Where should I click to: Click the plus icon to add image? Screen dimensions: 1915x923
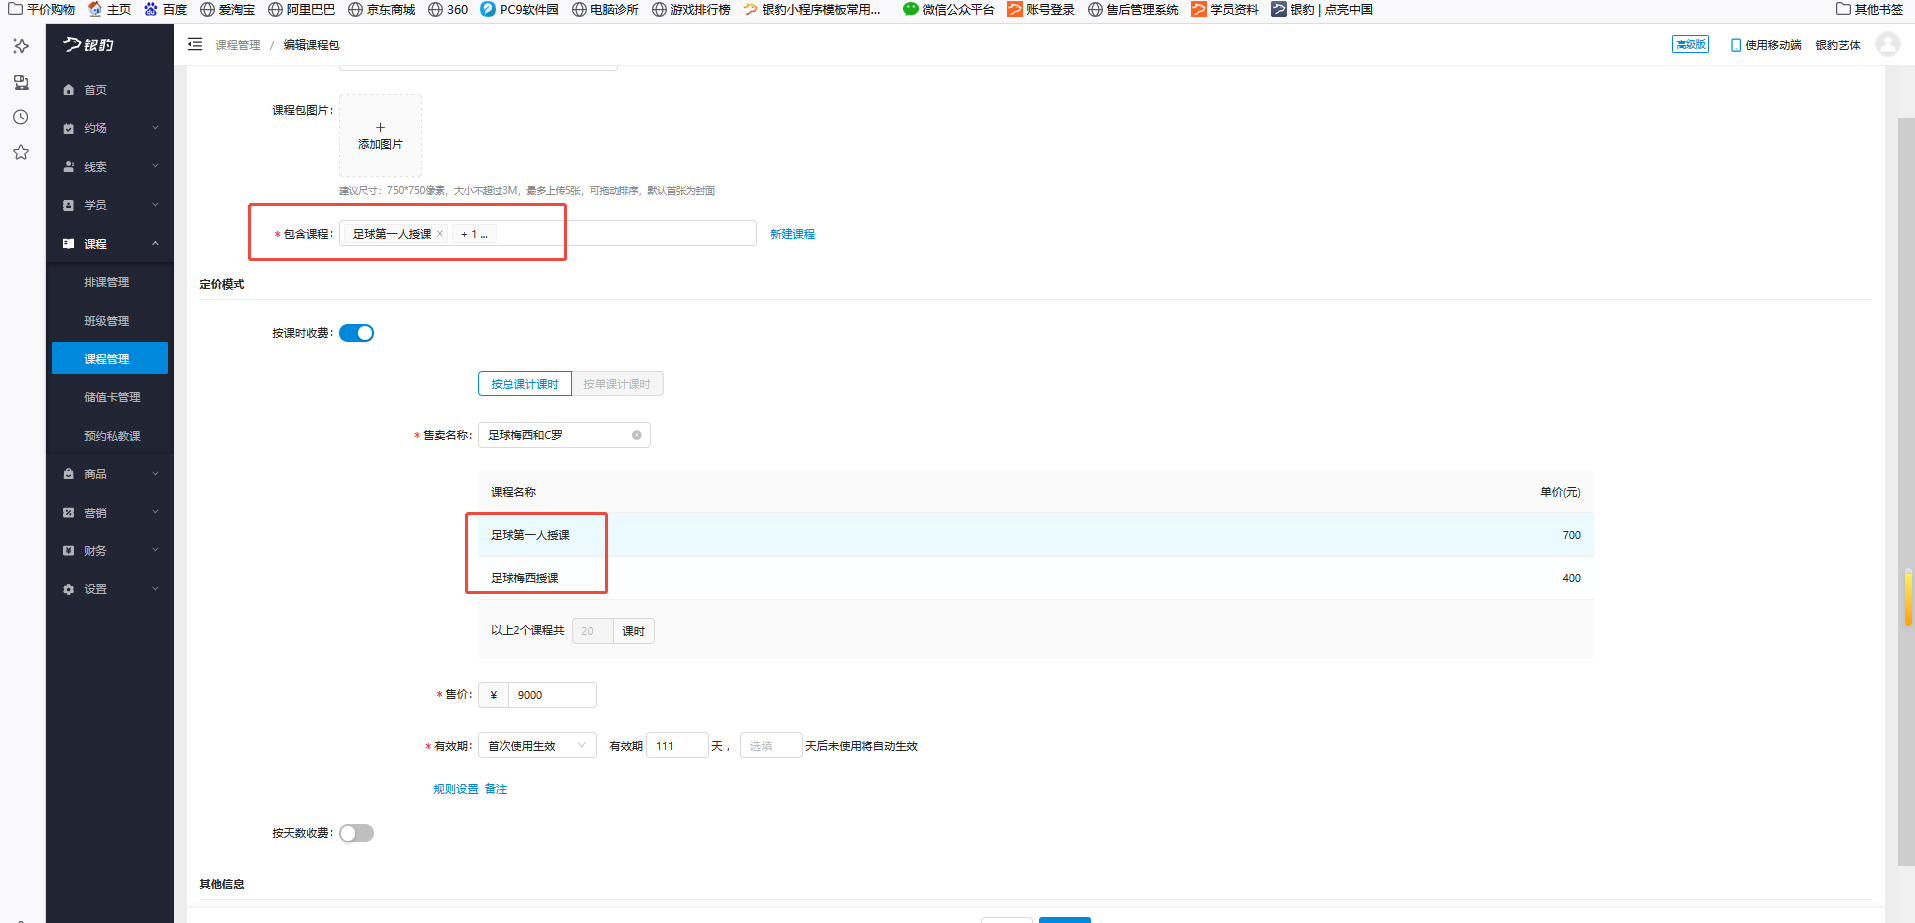pos(380,127)
